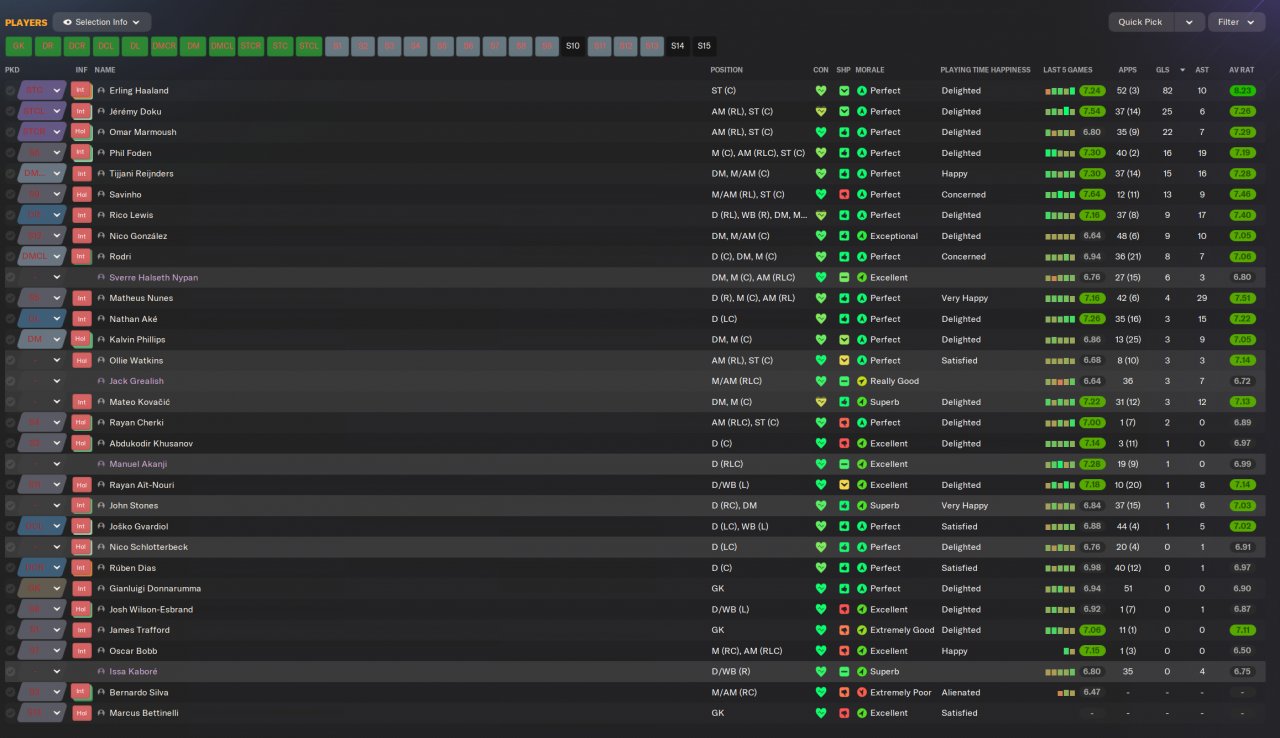Select the S15 substitute slot

(704, 46)
